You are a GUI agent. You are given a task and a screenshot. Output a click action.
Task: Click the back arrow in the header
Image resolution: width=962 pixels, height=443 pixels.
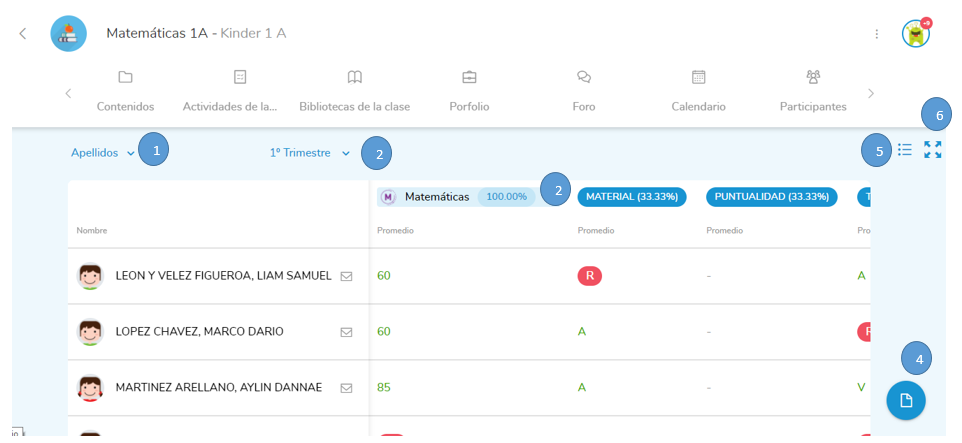(23, 34)
